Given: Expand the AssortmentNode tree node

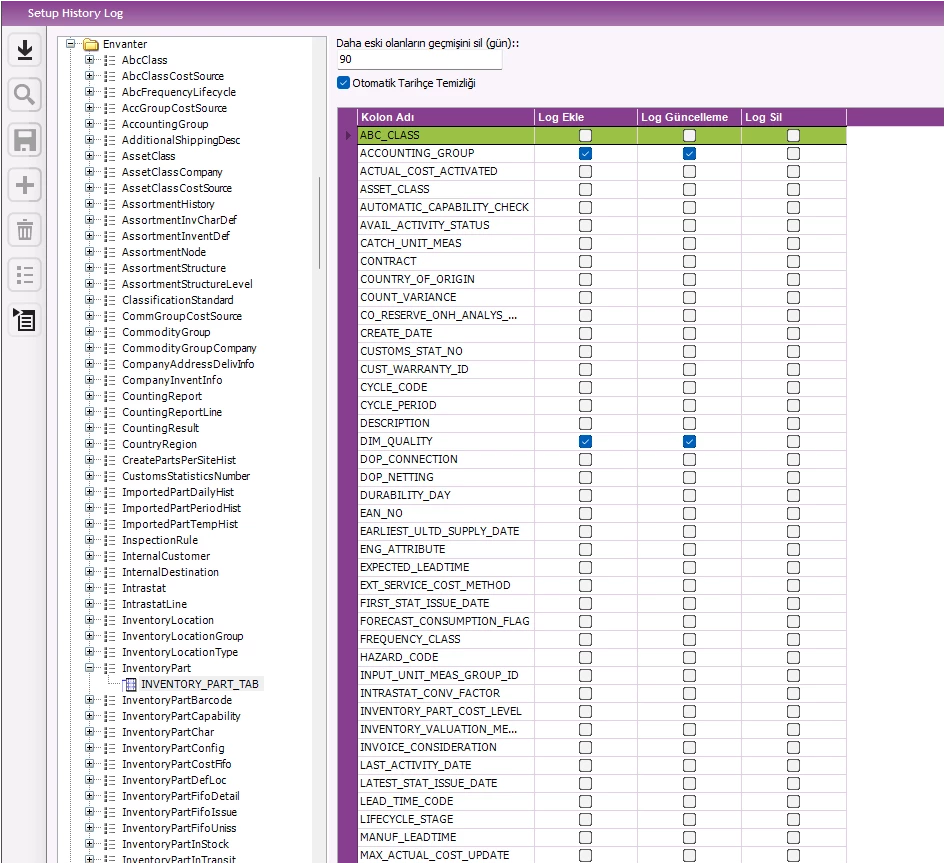Looking at the screenshot, I should [89, 252].
